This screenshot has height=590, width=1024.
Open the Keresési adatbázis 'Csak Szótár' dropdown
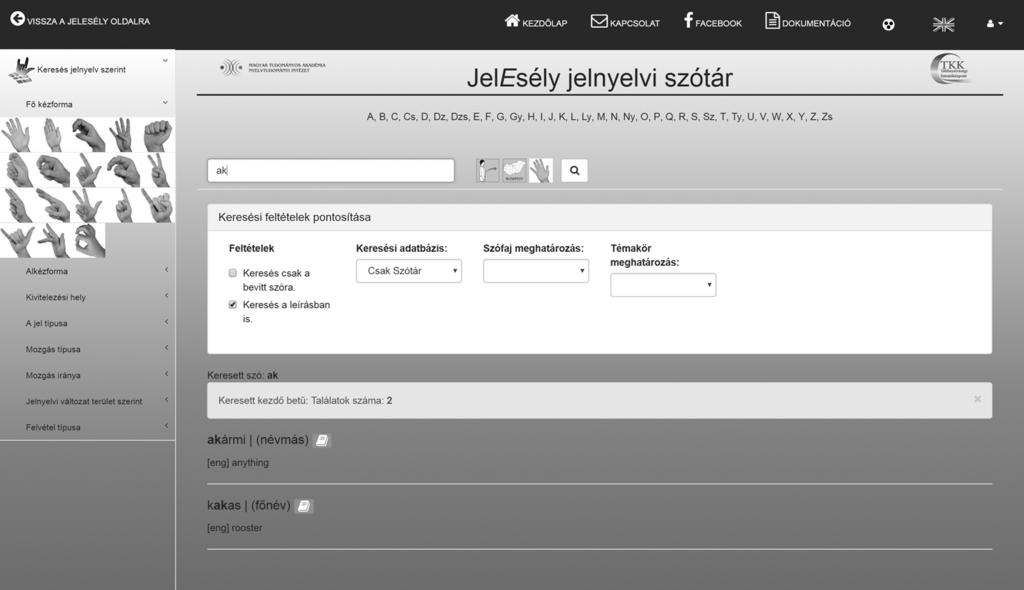coord(409,271)
